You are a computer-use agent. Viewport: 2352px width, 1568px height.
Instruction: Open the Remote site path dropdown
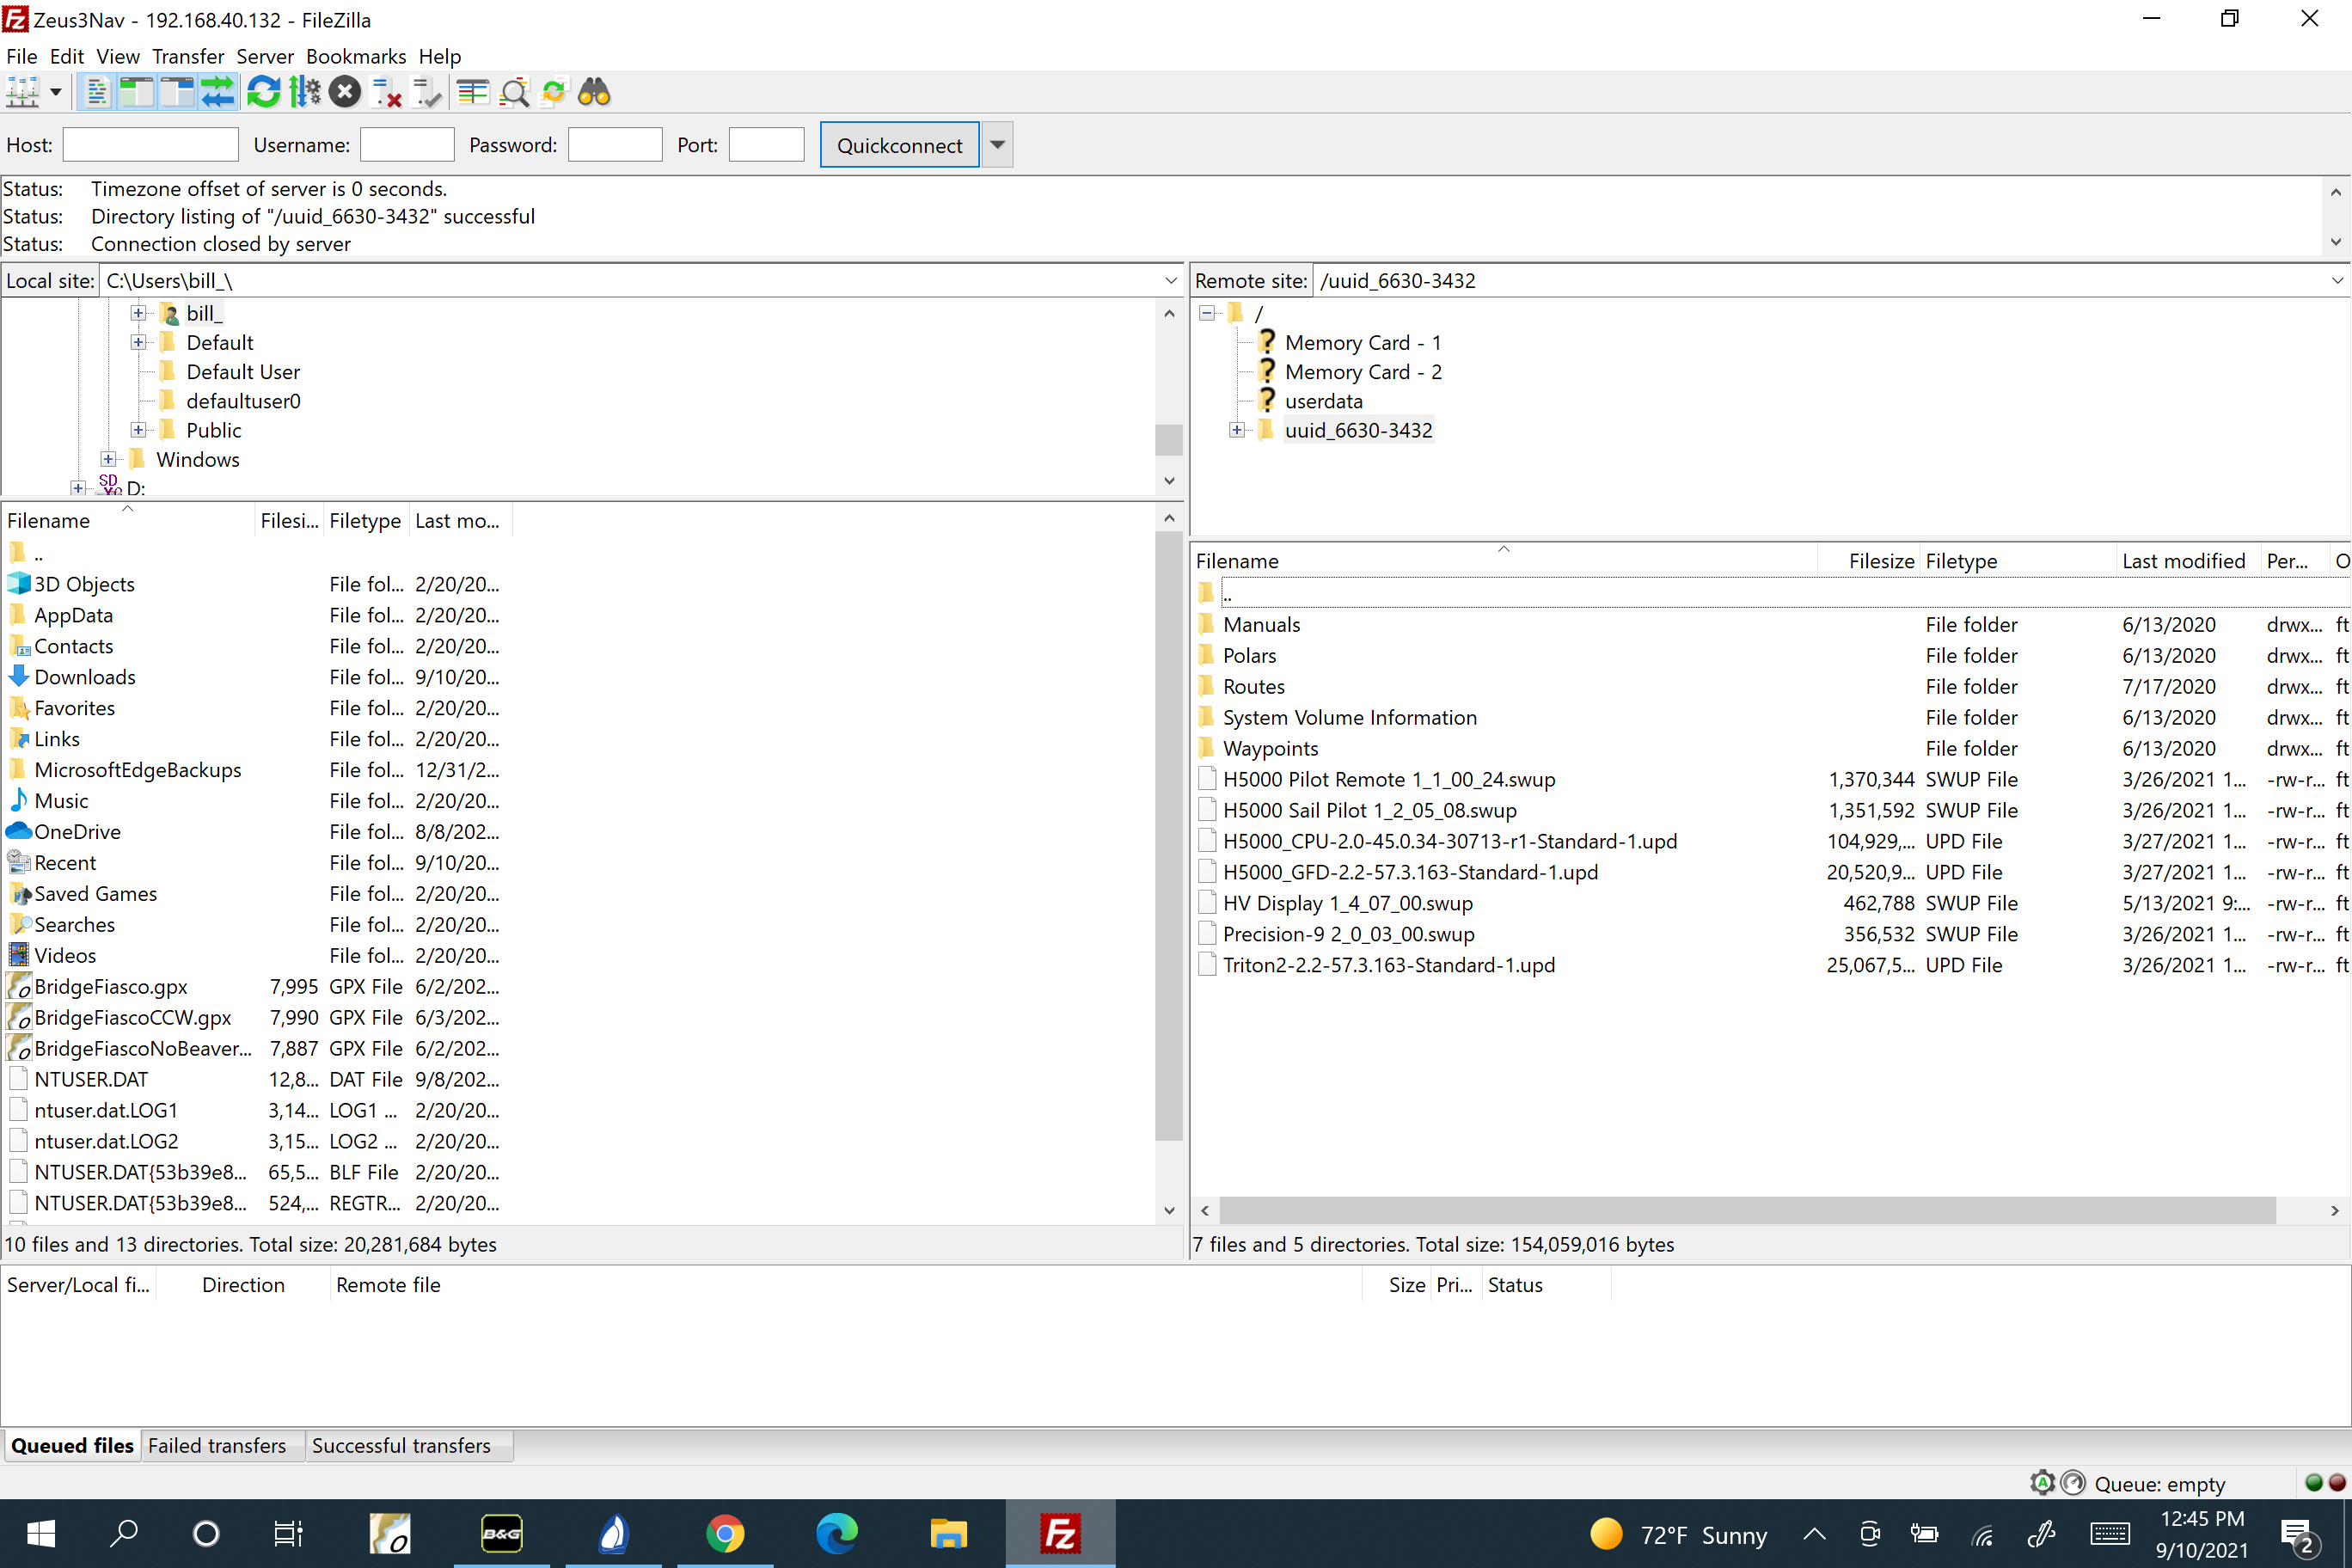click(2337, 281)
